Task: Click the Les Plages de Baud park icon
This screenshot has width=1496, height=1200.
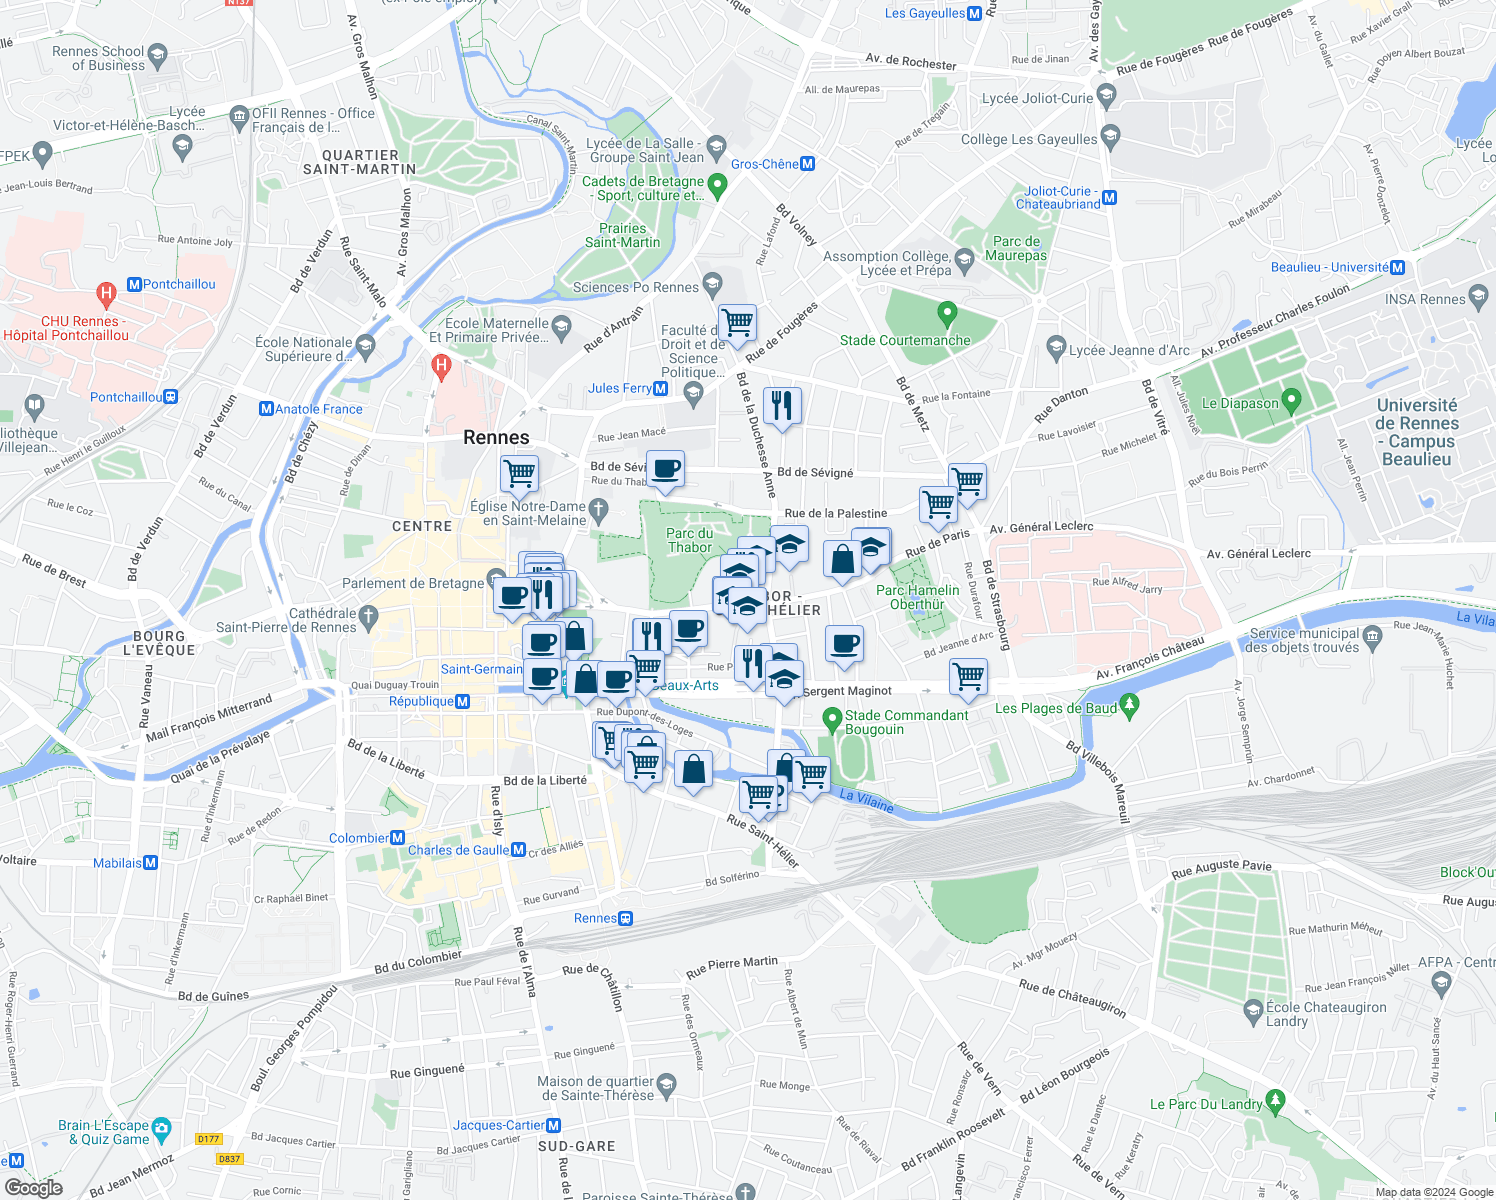Action: pos(1130,707)
